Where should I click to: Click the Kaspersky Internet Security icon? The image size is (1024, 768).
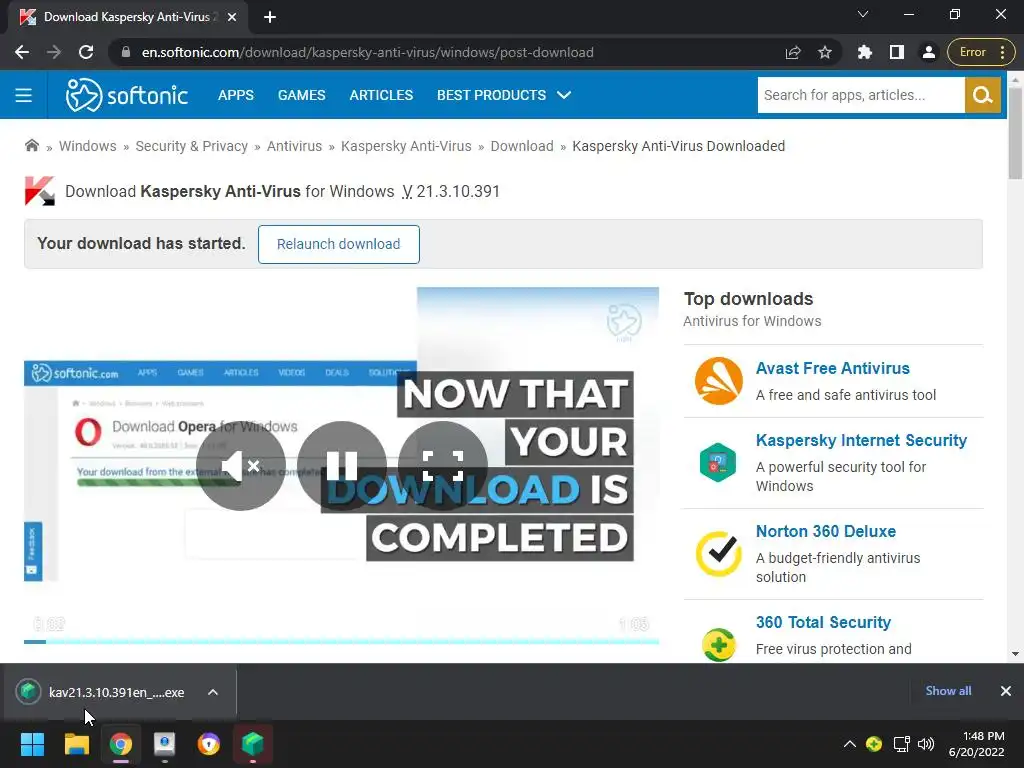718,462
